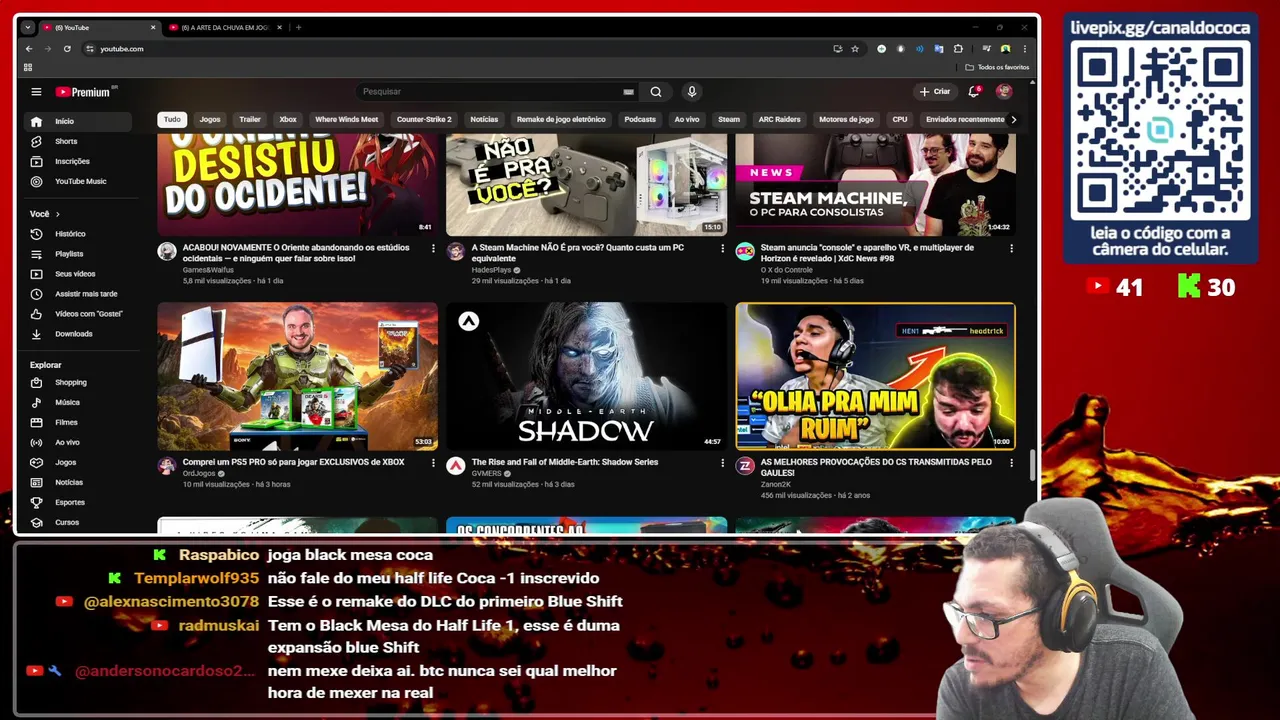Click the page vertical scrollbar thumb

click(x=1033, y=464)
